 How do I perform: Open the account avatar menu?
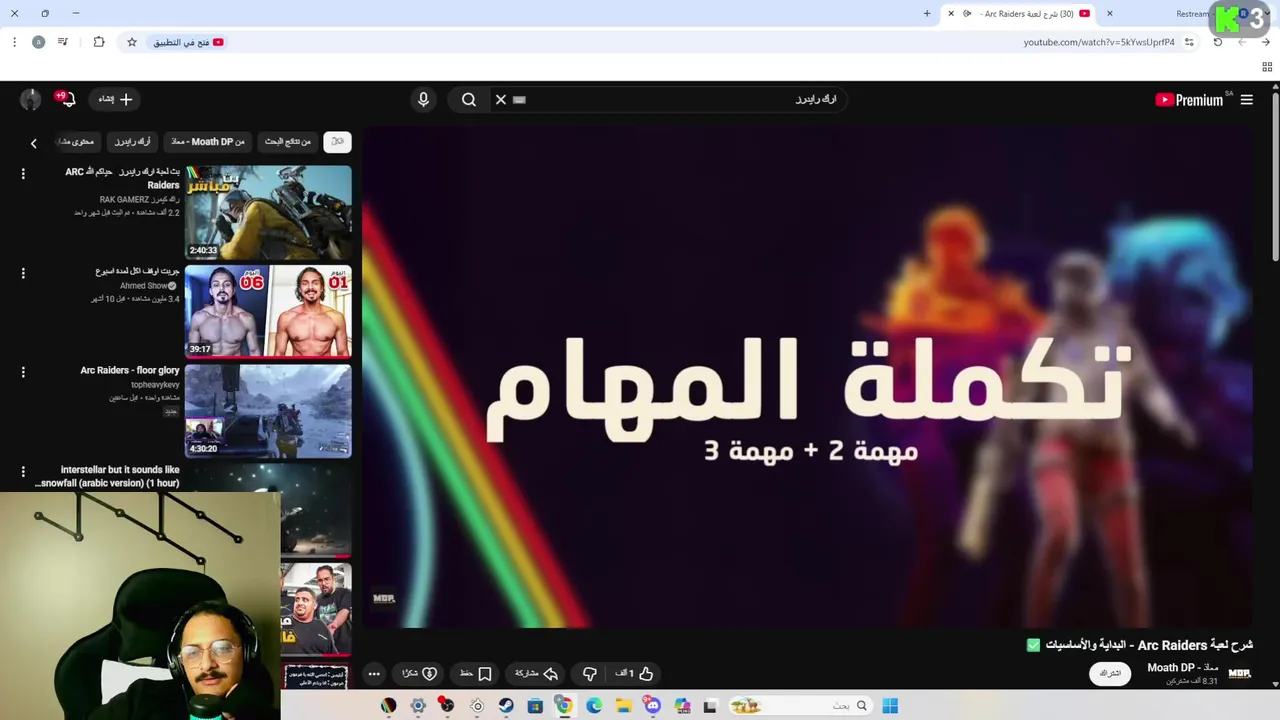click(31, 99)
